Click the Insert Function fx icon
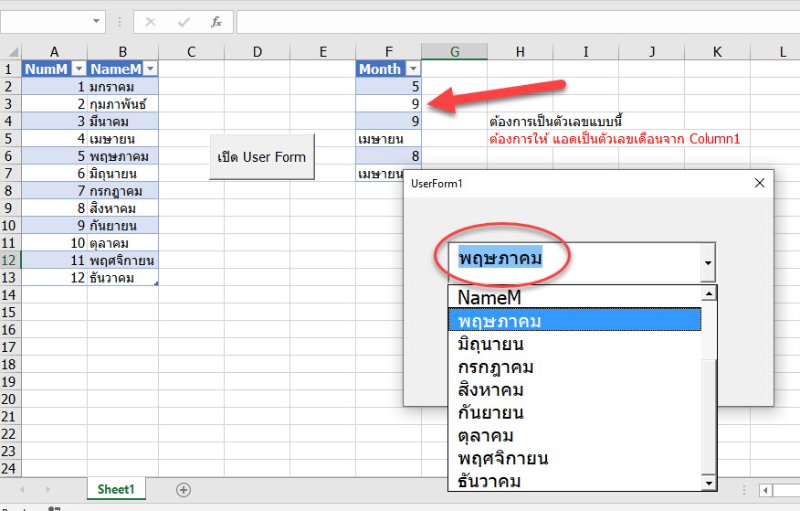The height and width of the screenshot is (511, 800). tap(216, 22)
